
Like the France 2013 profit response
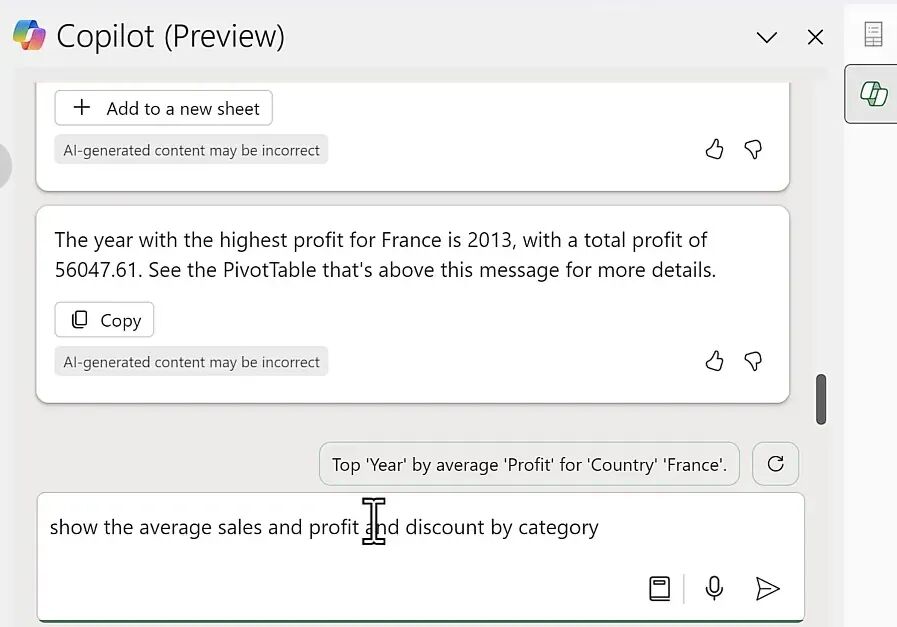tap(714, 361)
